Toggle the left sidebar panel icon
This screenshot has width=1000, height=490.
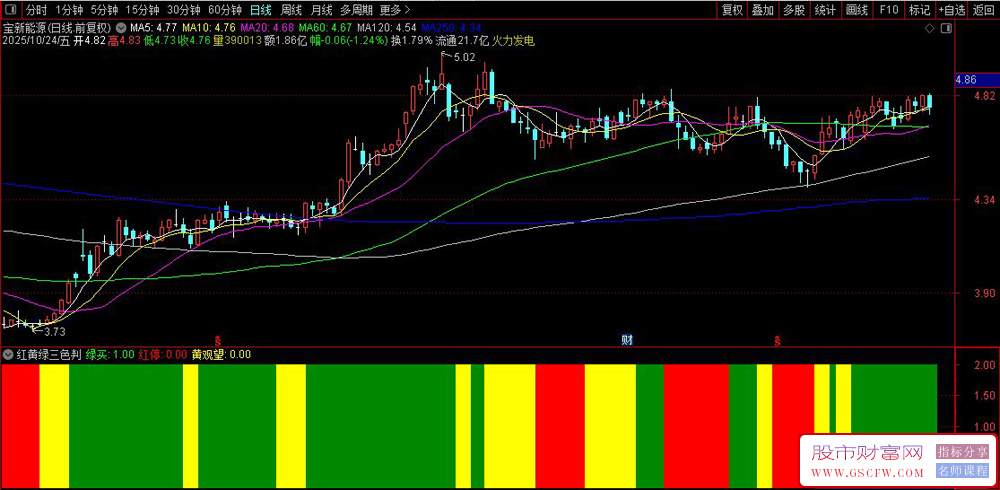point(11,10)
